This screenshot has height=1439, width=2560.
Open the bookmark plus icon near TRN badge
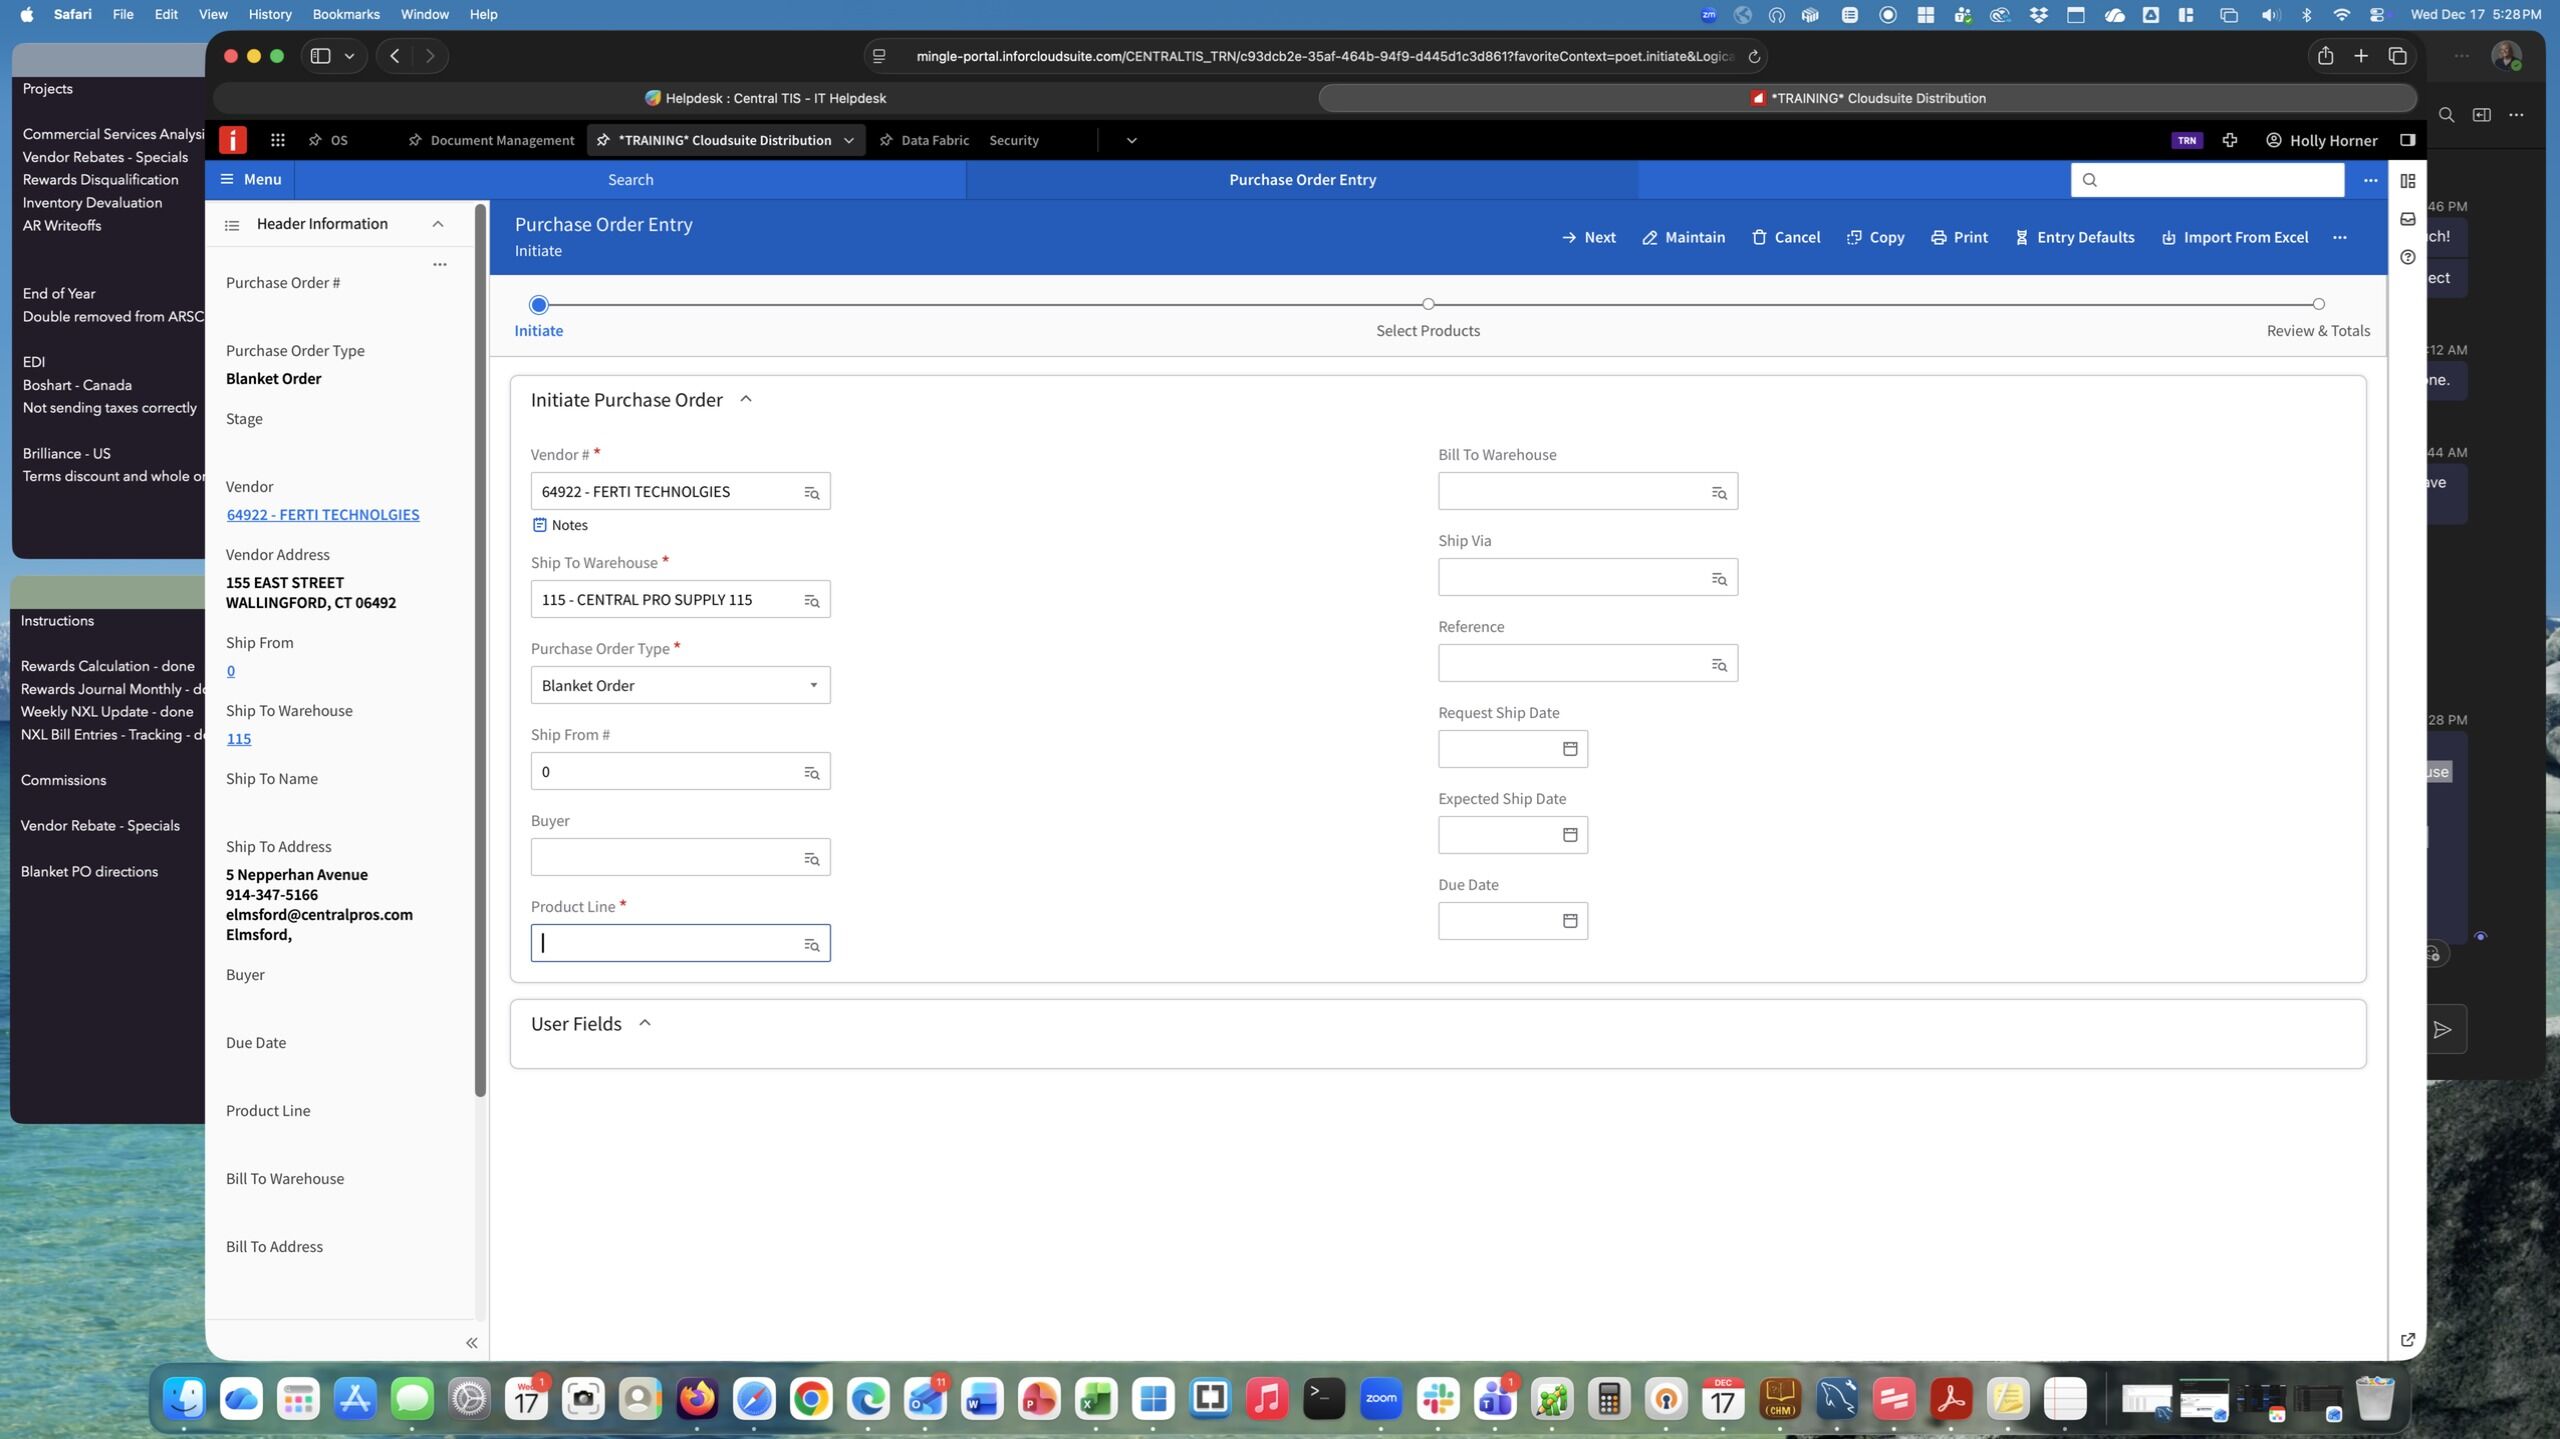2229,140
